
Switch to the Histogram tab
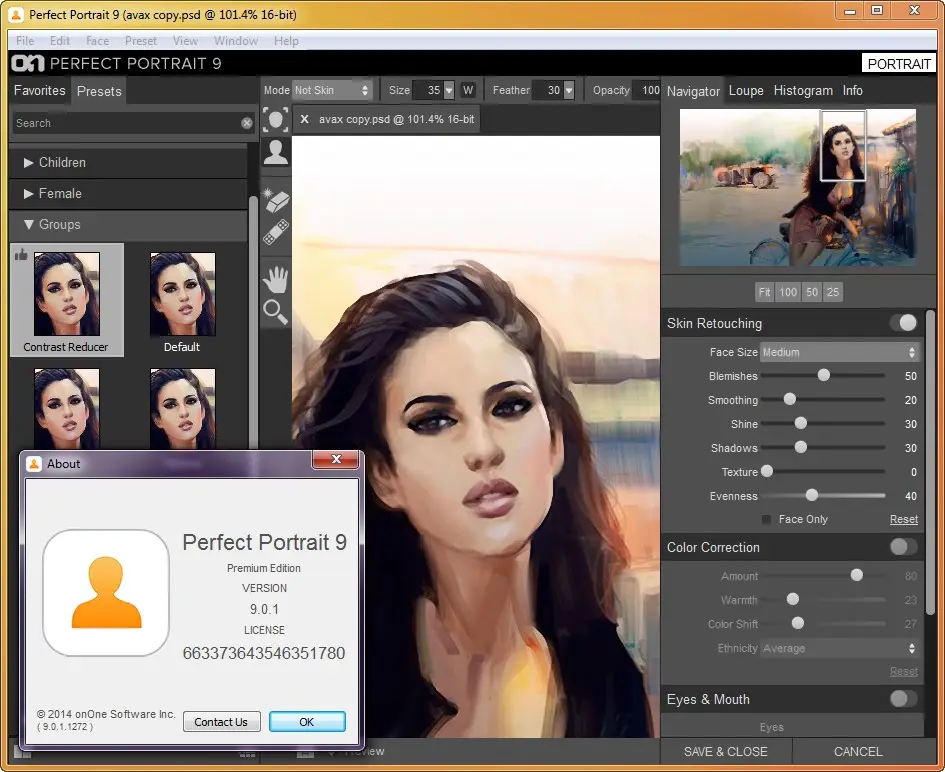803,90
